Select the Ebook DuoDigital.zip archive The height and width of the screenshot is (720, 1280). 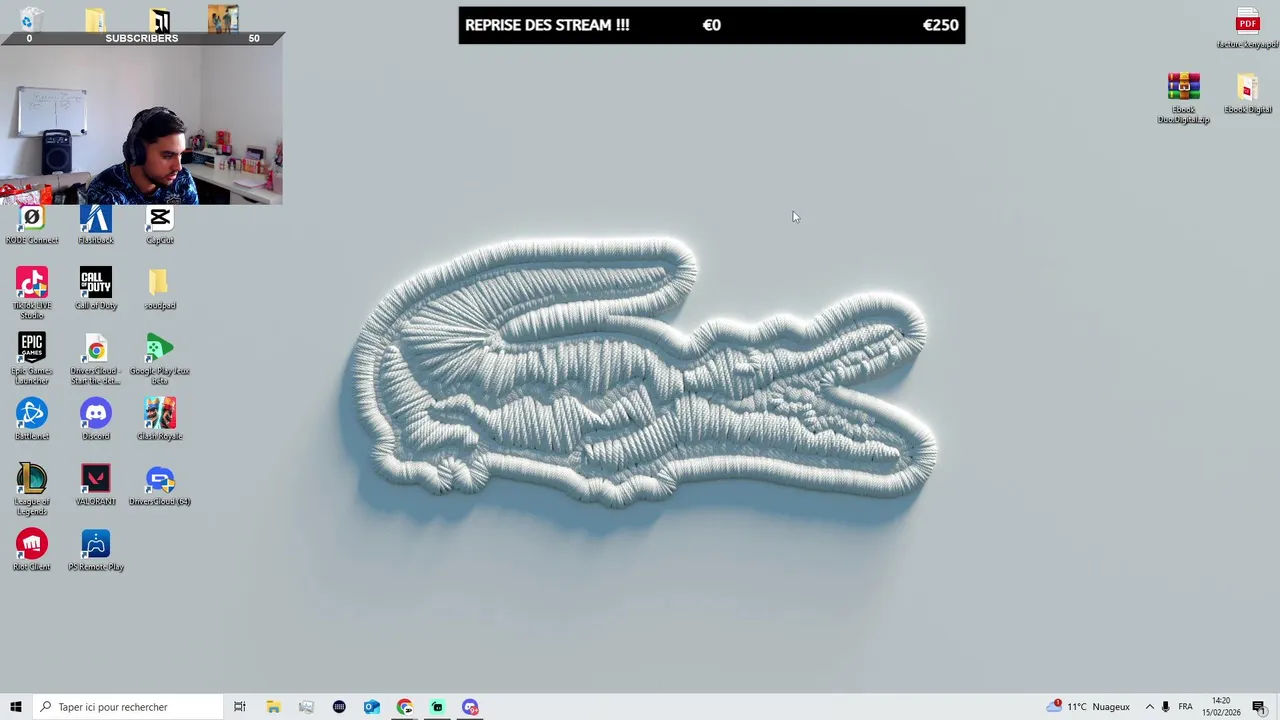click(1184, 98)
